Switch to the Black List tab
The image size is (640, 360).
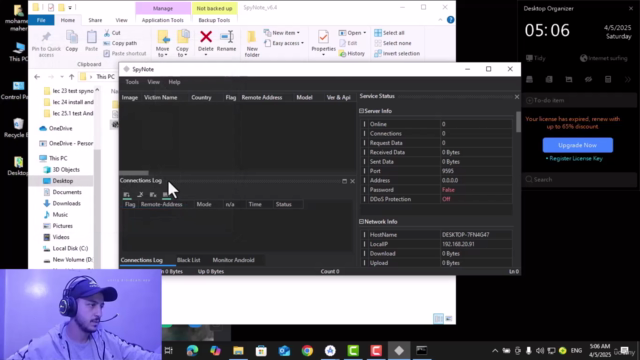click(x=189, y=260)
